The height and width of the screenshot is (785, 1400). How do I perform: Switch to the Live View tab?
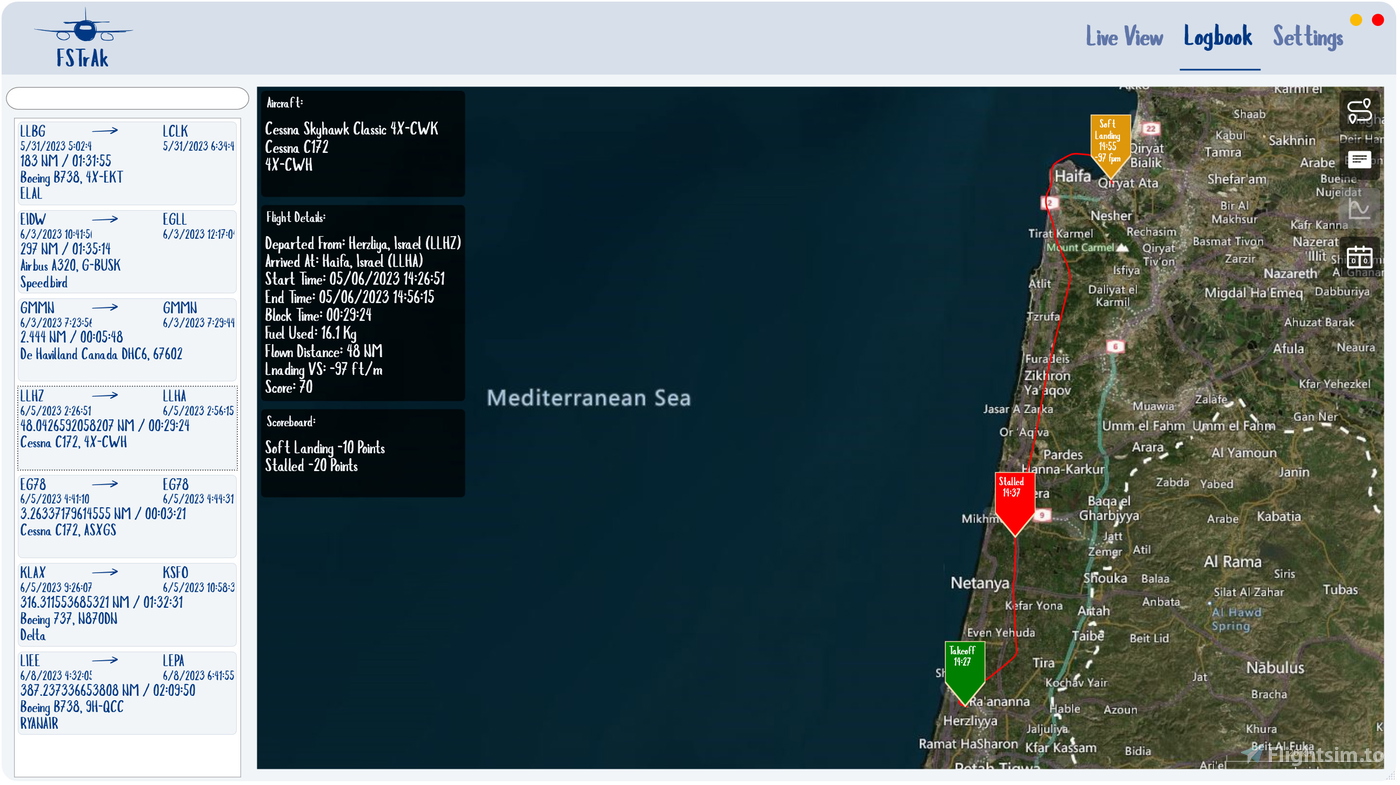click(x=1124, y=36)
